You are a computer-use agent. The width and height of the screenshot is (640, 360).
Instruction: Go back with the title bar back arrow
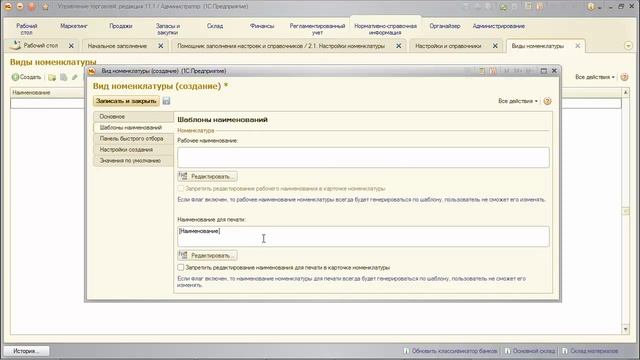[20, 7]
